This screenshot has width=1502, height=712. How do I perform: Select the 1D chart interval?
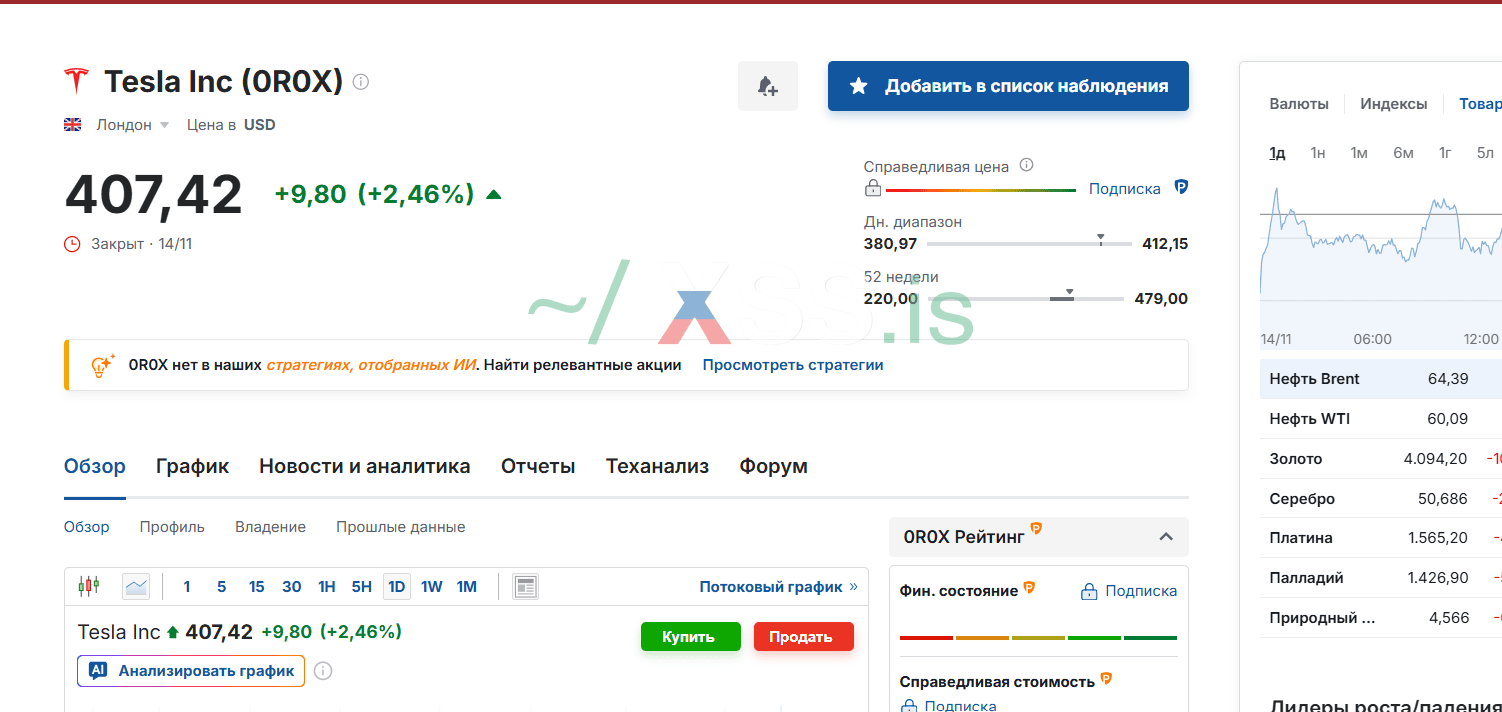(396, 586)
